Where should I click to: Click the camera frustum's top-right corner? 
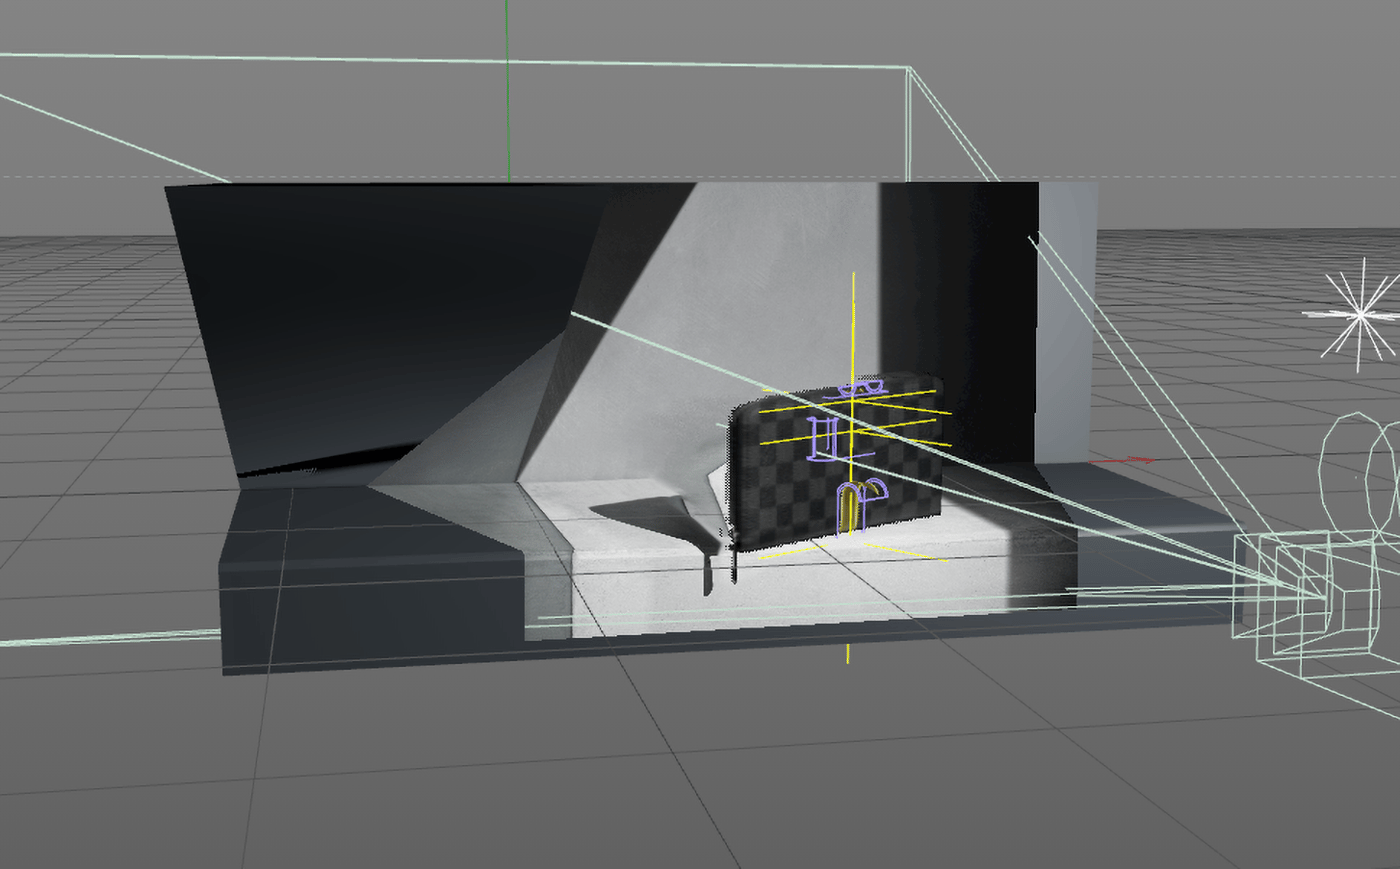point(908,68)
